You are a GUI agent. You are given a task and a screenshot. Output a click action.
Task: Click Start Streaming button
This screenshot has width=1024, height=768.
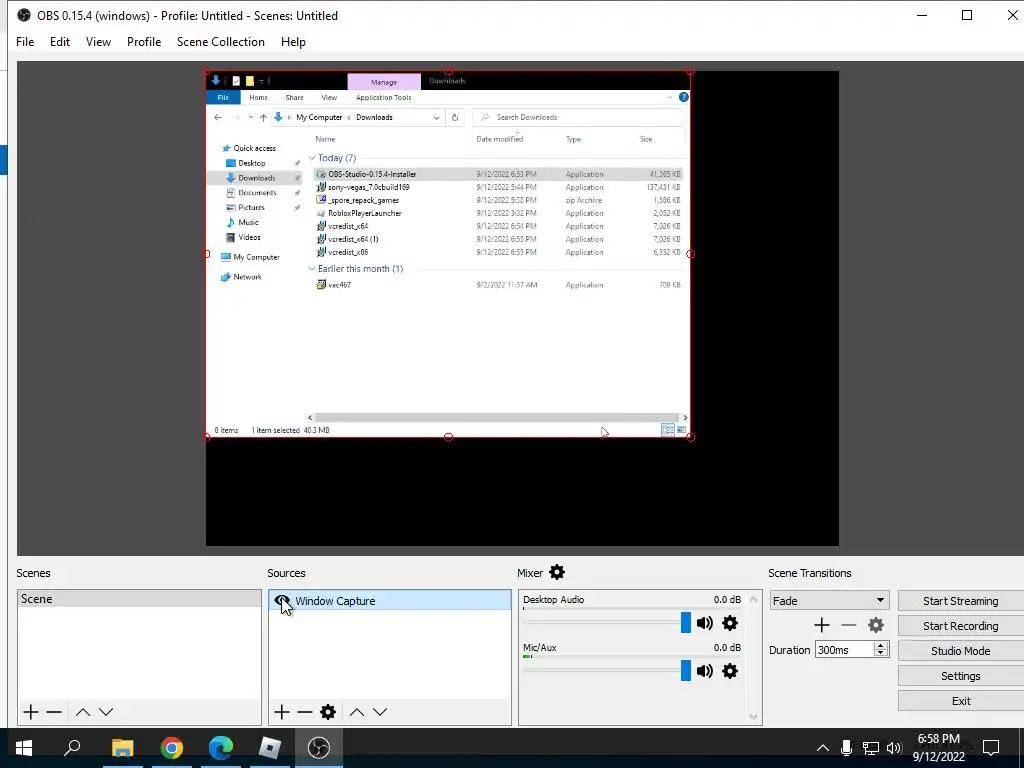[961, 601]
